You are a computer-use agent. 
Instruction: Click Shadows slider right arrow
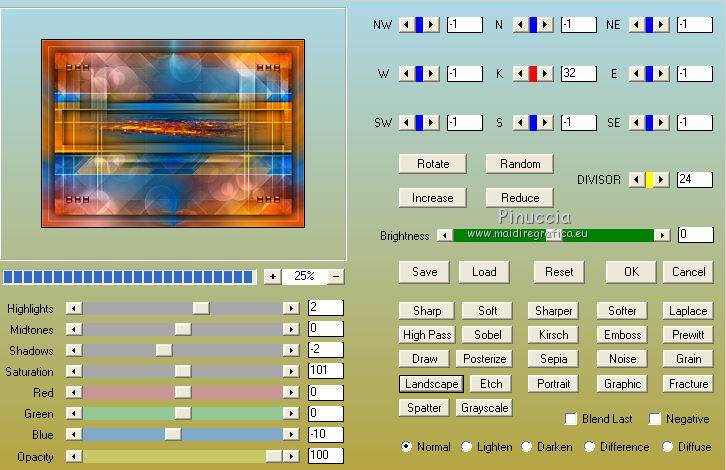[x=291, y=350]
